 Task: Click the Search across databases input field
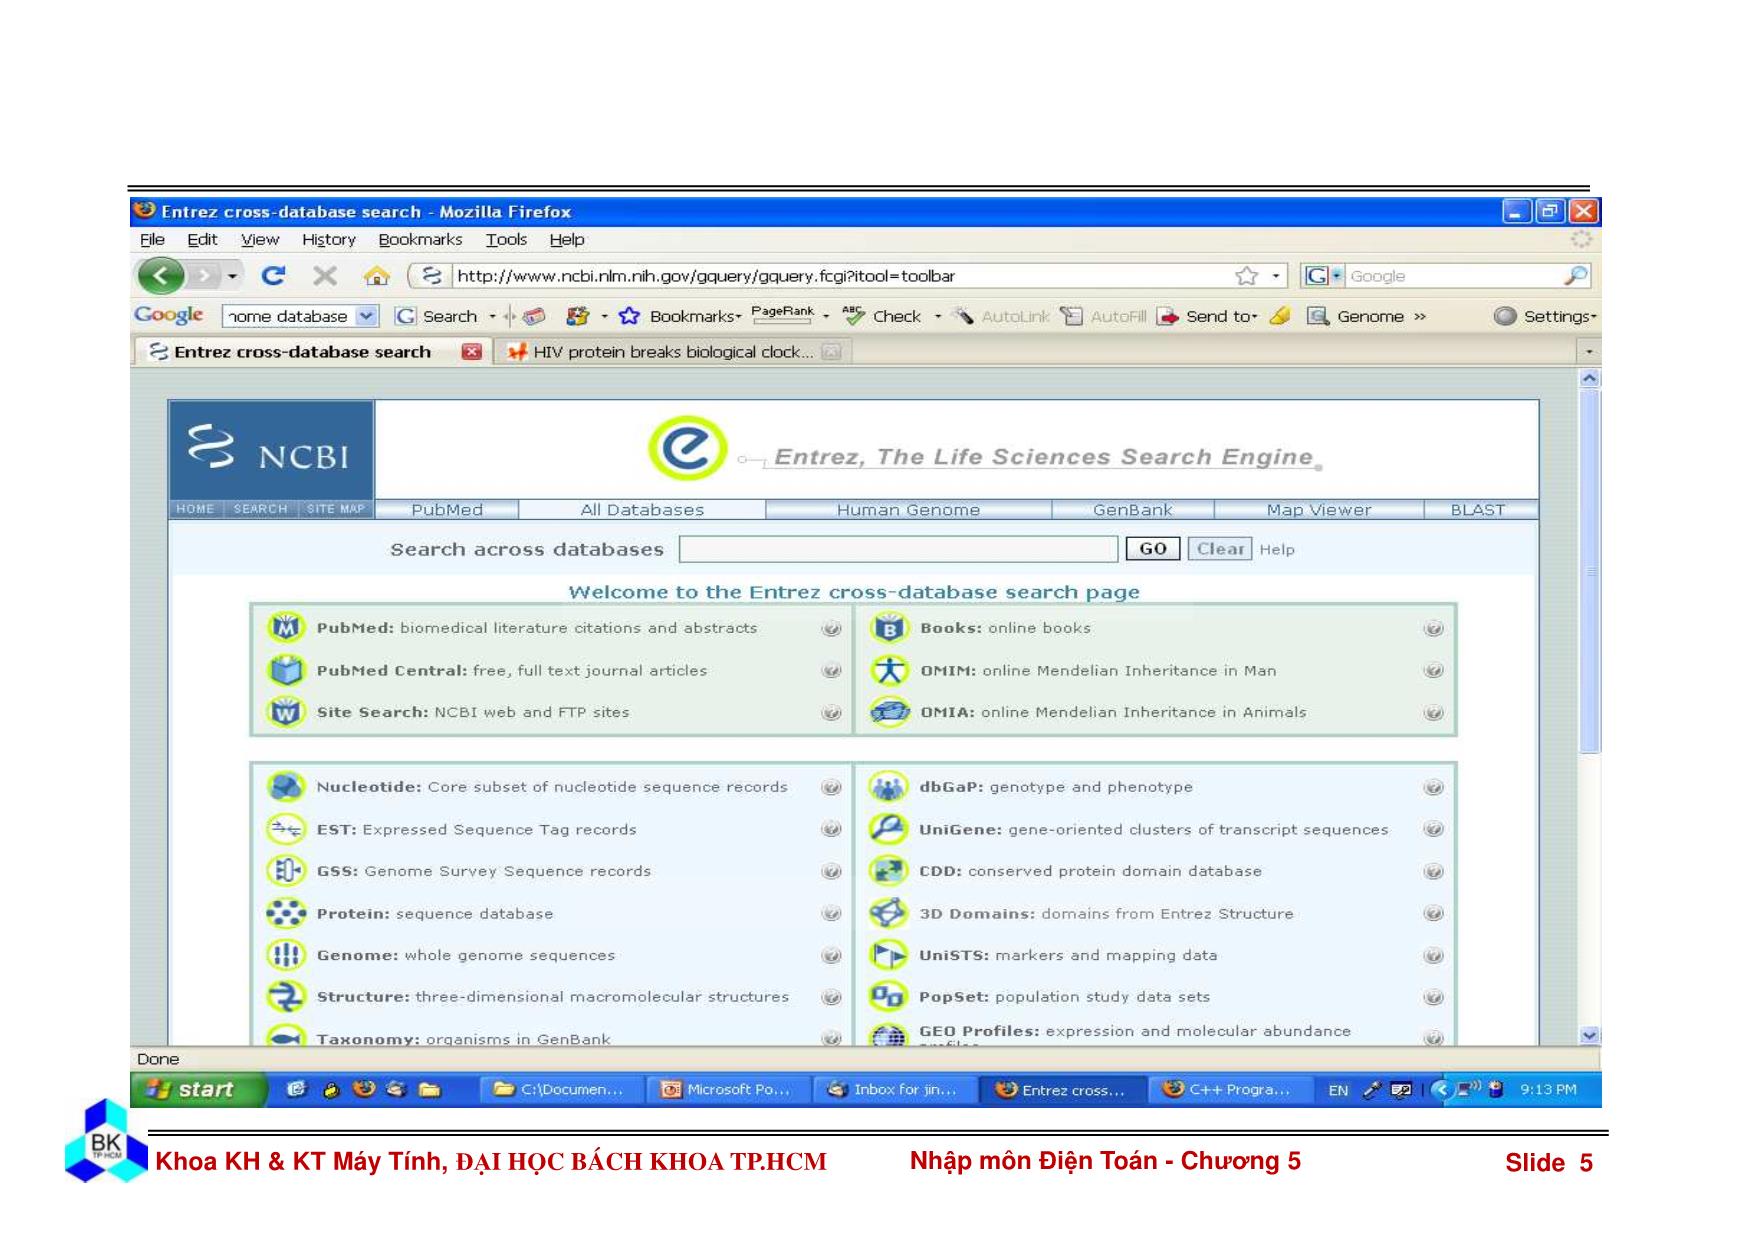(898, 549)
